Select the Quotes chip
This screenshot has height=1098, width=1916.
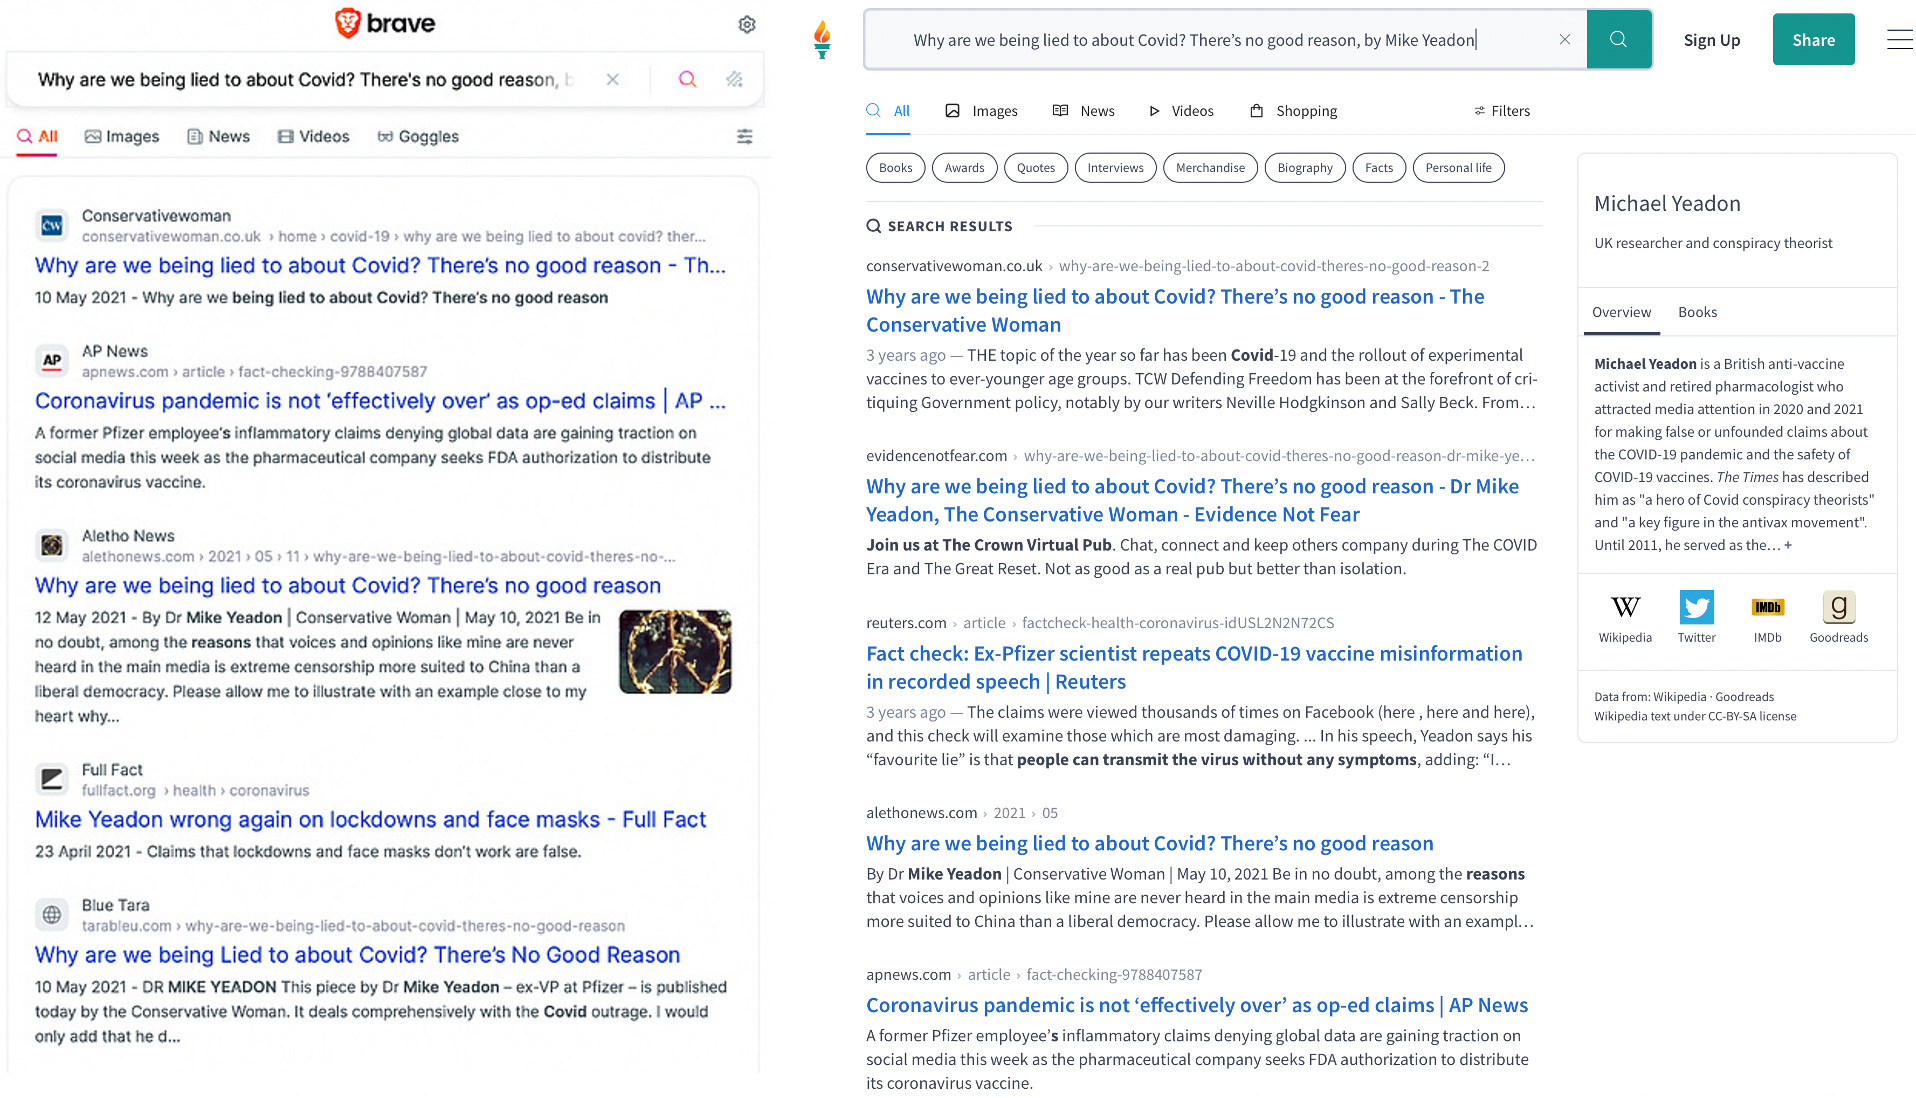[x=1036, y=168]
